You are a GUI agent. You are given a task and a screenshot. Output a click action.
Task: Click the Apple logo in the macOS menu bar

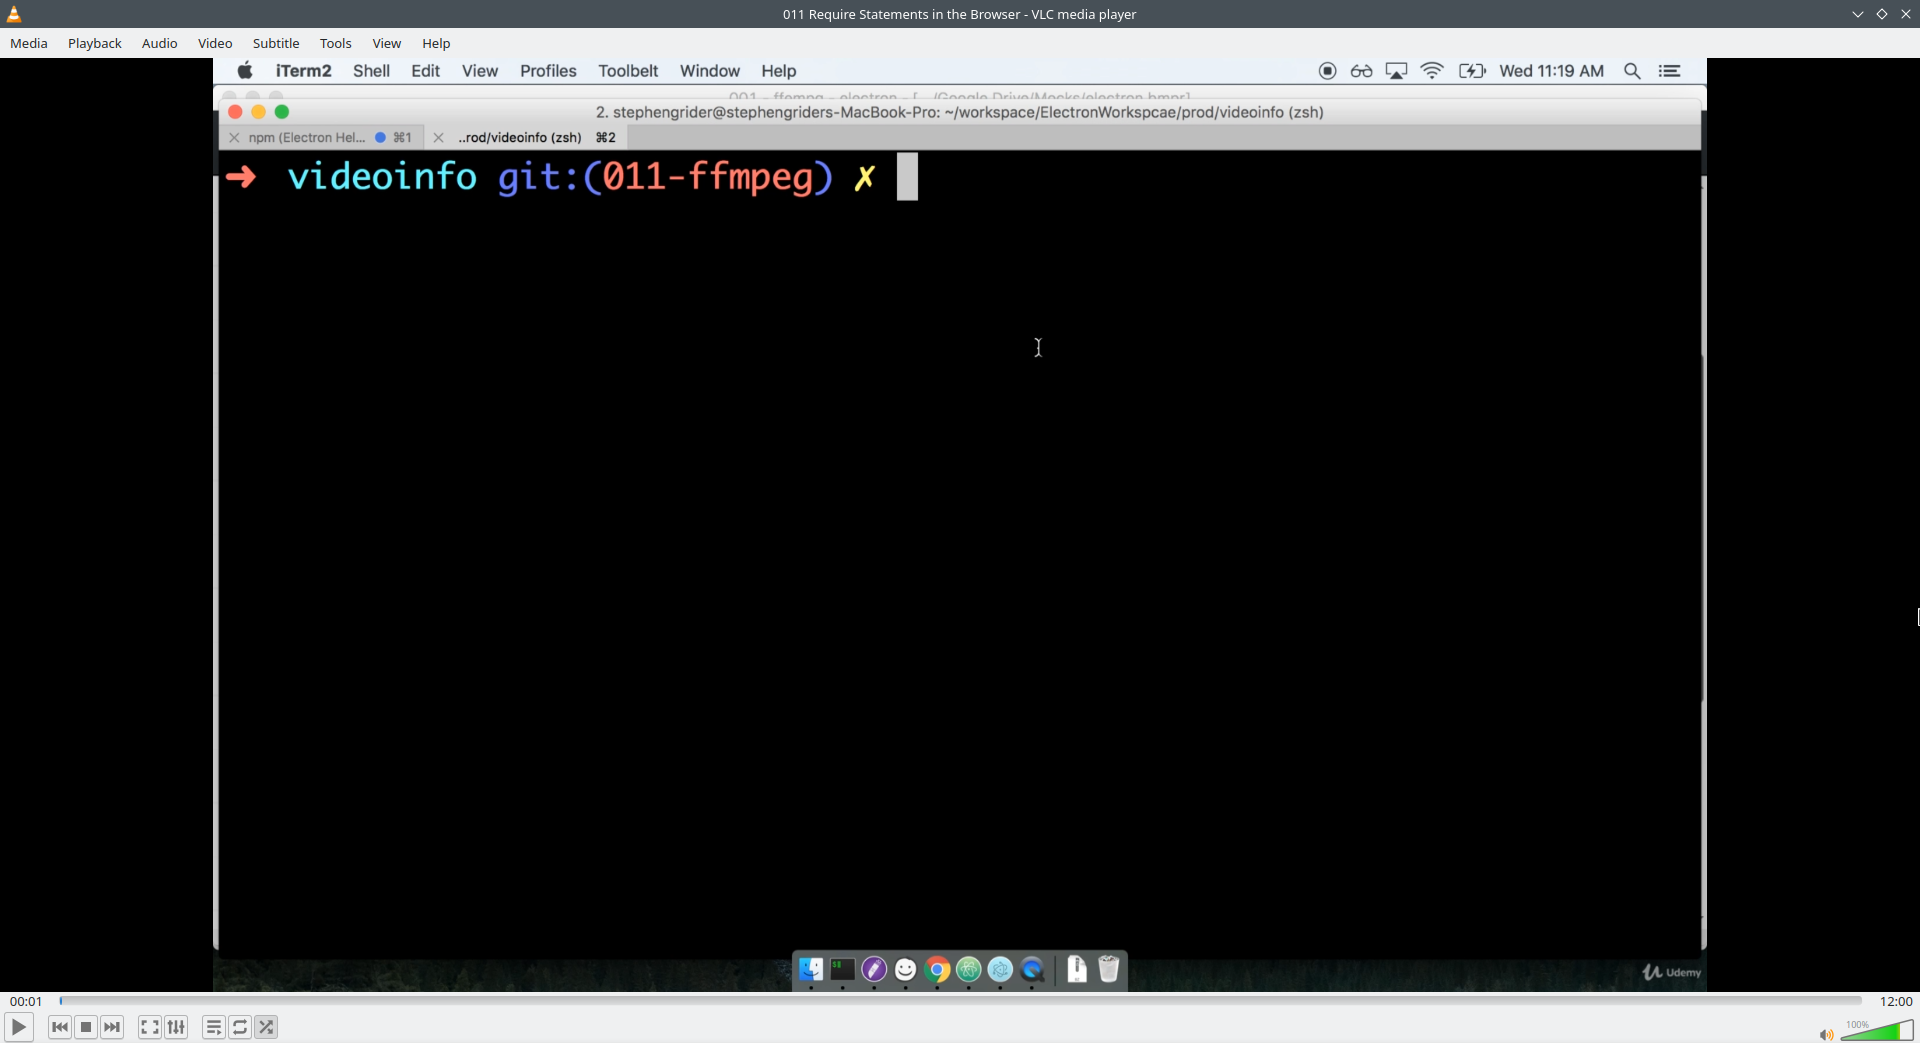click(x=245, y=70)
